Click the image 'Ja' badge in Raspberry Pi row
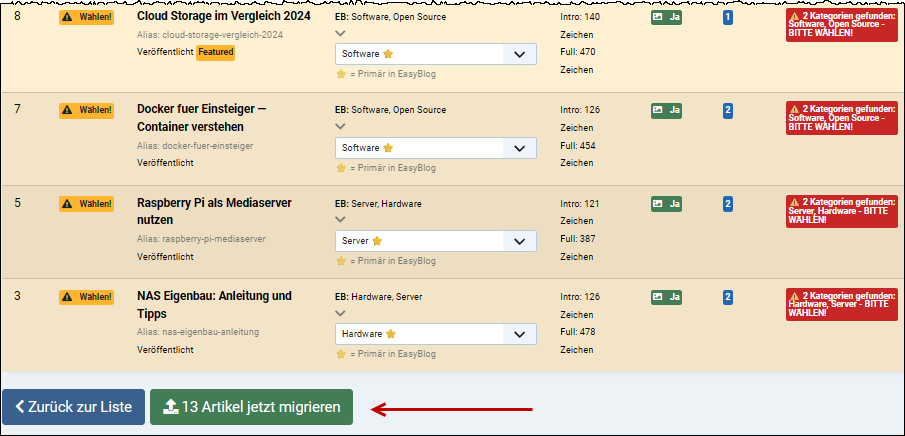The height and width of the screenshot is (436, 905). [x=666, y=203]
